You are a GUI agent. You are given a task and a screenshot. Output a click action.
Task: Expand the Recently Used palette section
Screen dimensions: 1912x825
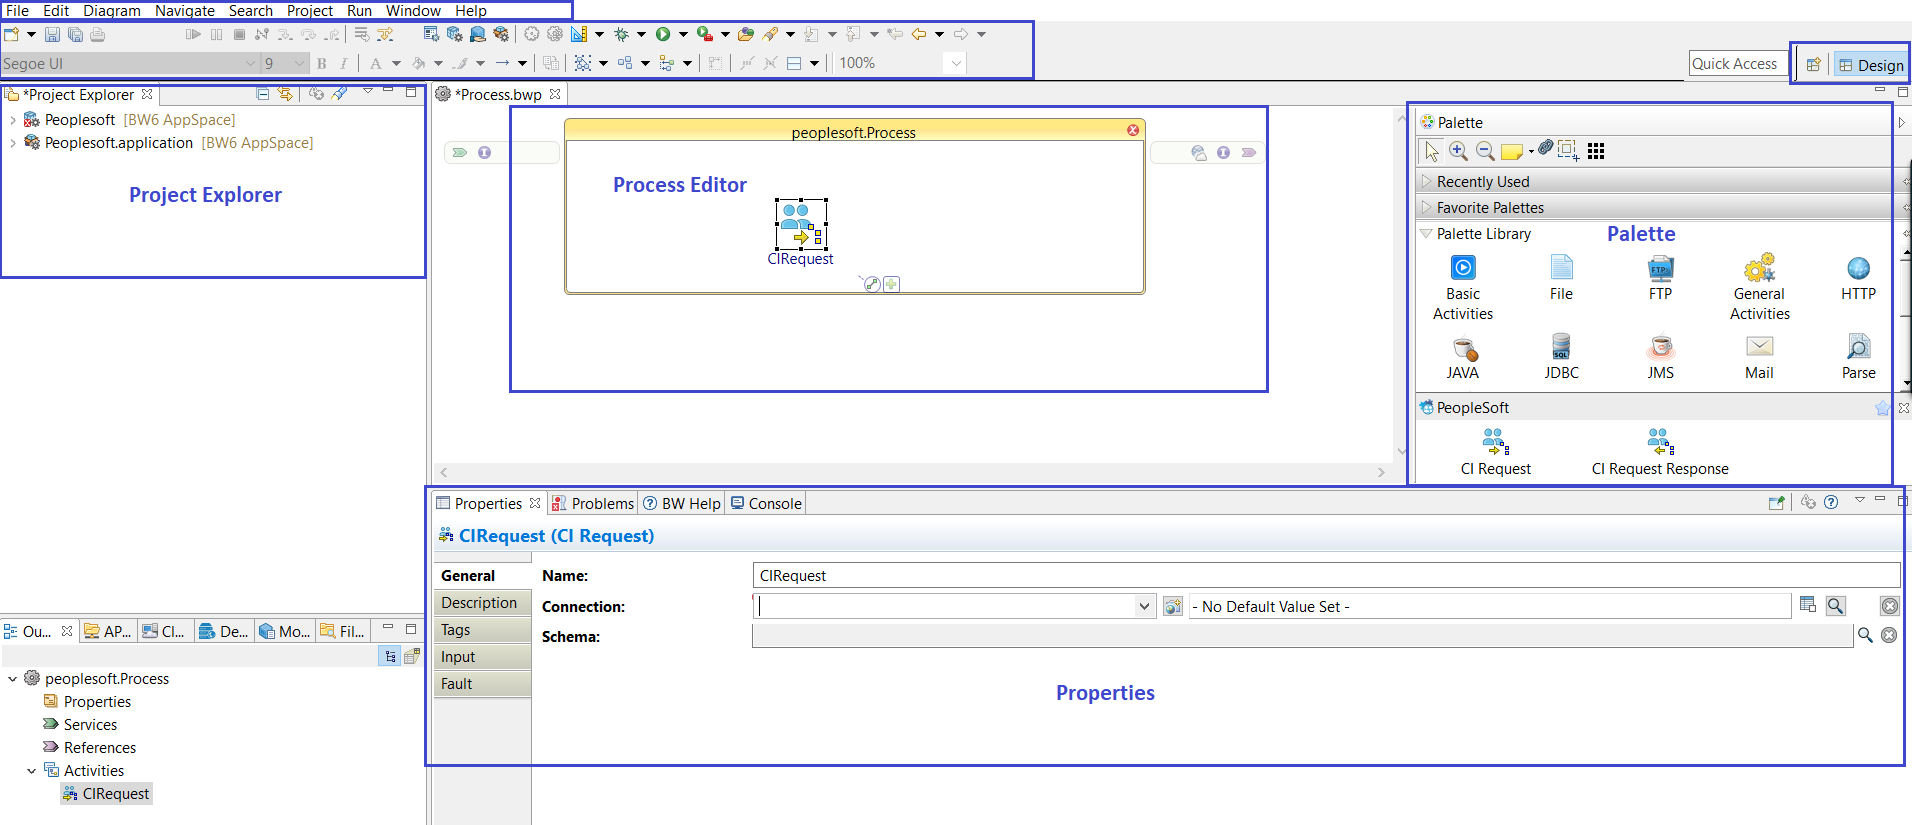tap(1427, 182)
